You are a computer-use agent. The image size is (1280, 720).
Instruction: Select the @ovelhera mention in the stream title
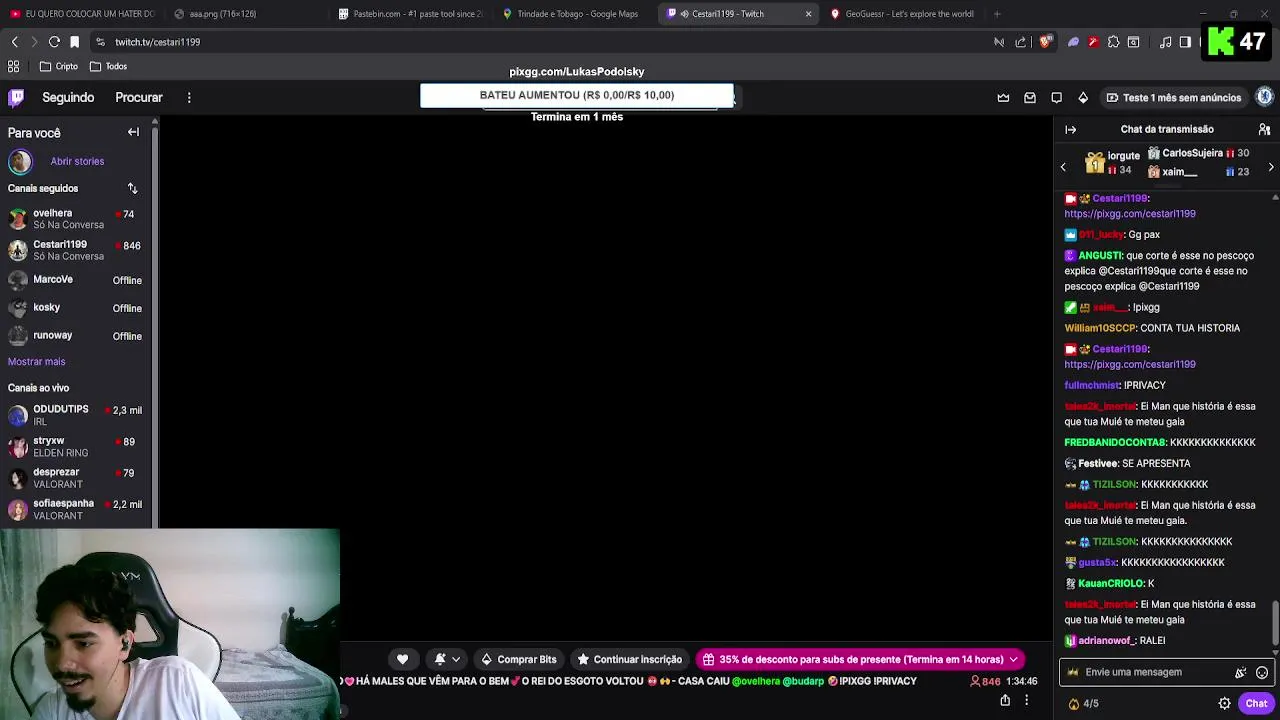click(x=756, y=681)
